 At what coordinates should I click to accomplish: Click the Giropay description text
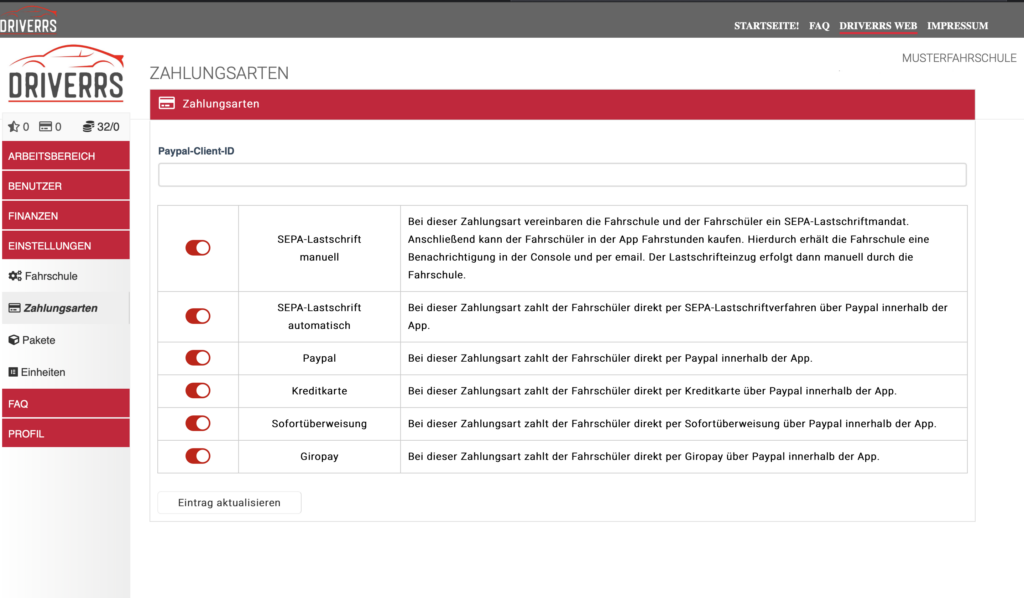tap(643, 456)
